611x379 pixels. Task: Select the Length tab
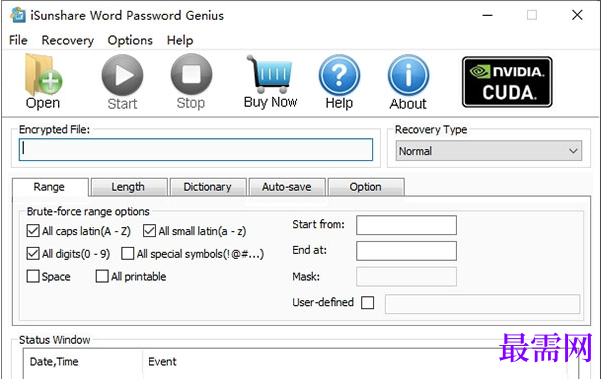[x=128, y=187]
